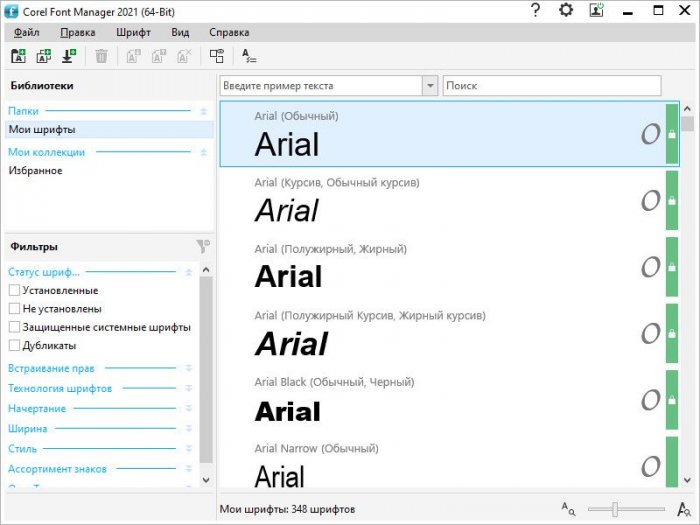This screenshot has height=525, width=700.
Task: Click the lock icon on Arial Black row
Action: 672,400
